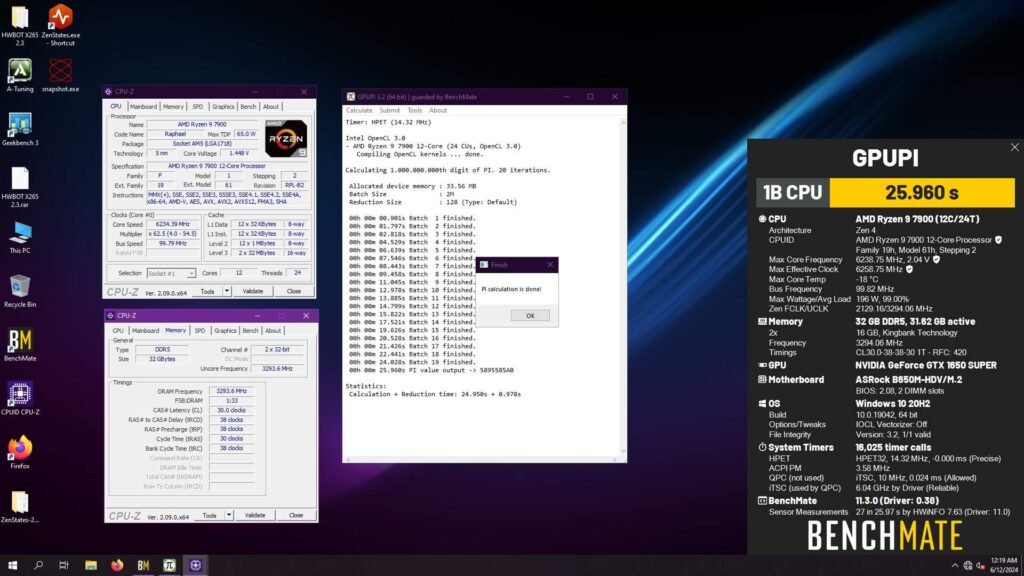The width and height of the screenshot is (1024, 576).
Task: Open the BenchMate desktop shortcut
Action: click(20, 340)
